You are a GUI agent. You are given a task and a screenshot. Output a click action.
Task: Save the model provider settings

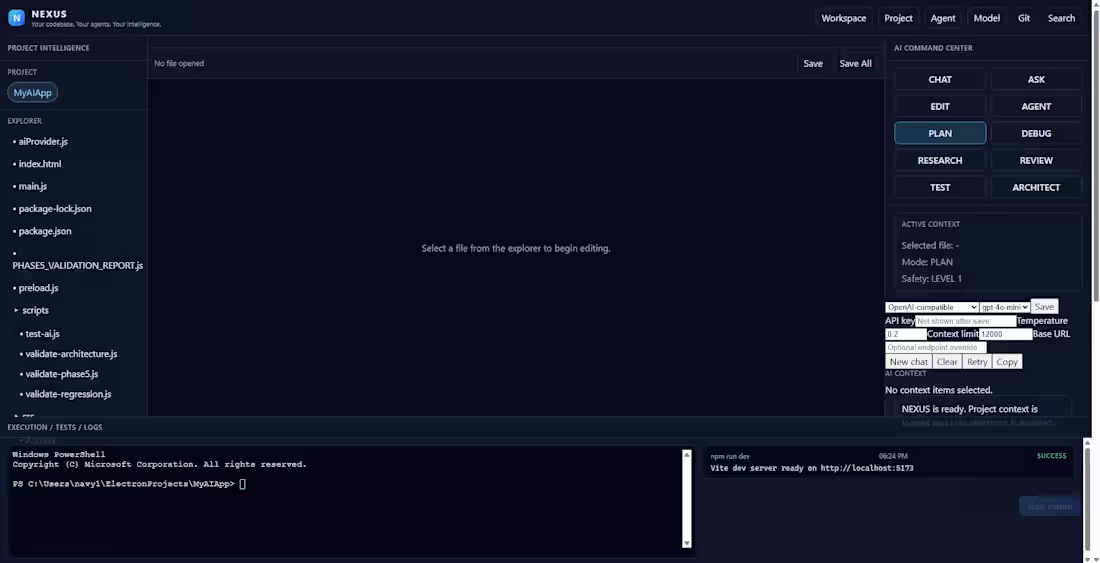[1044, 306]
